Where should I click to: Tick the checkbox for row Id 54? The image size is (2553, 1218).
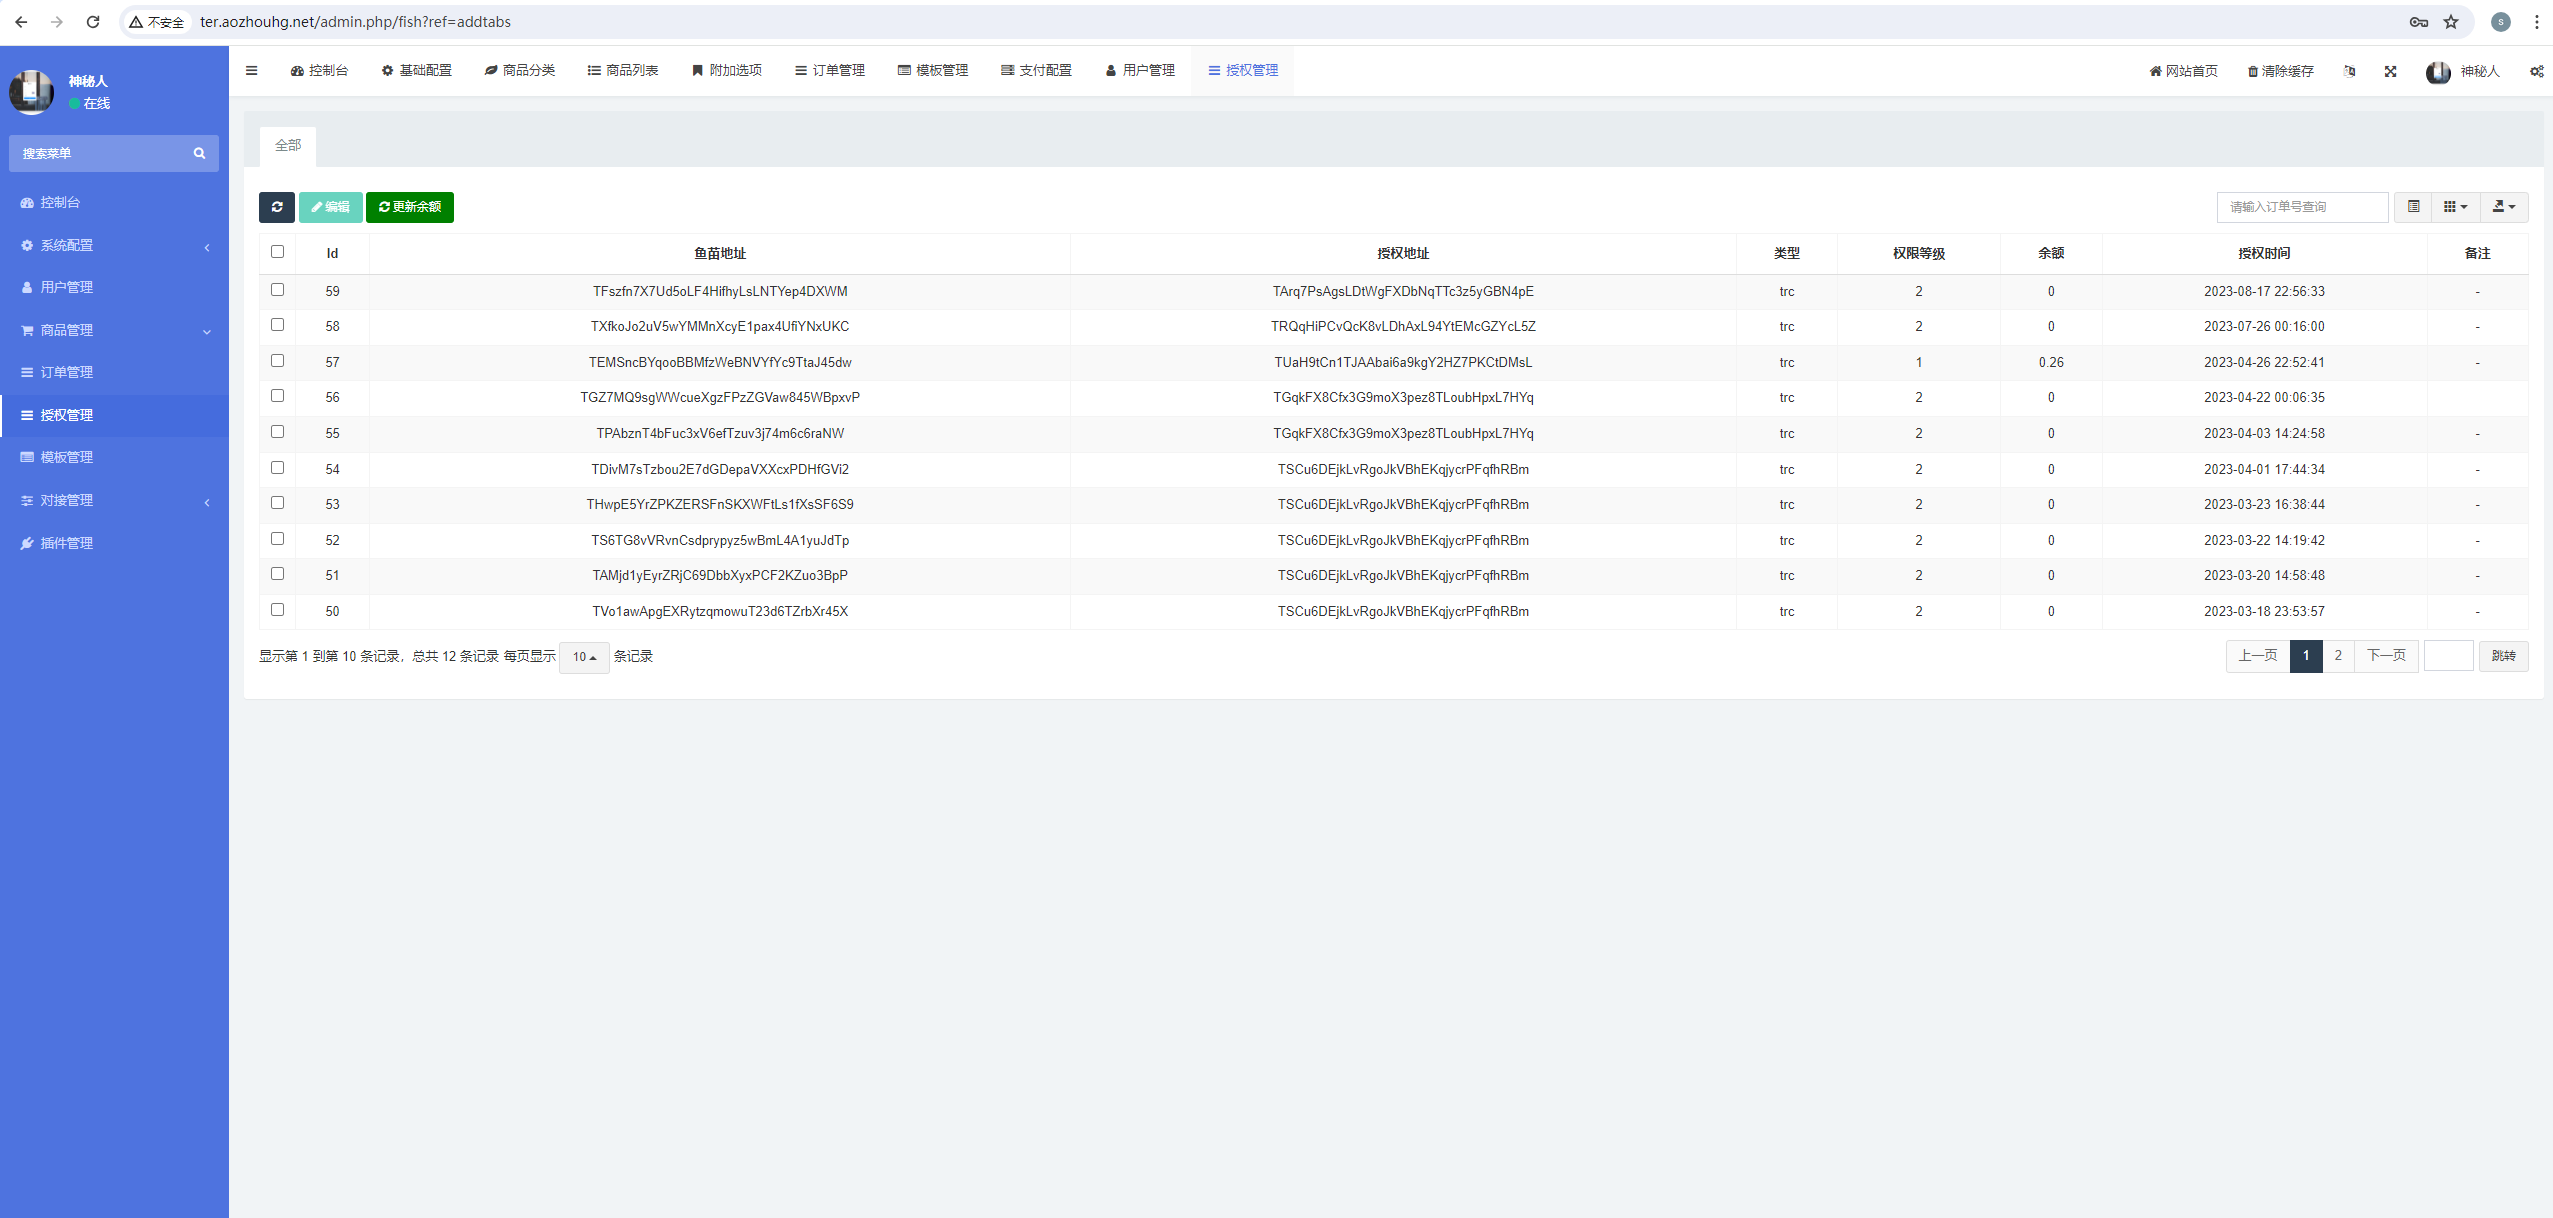click(x=277, y=468)
